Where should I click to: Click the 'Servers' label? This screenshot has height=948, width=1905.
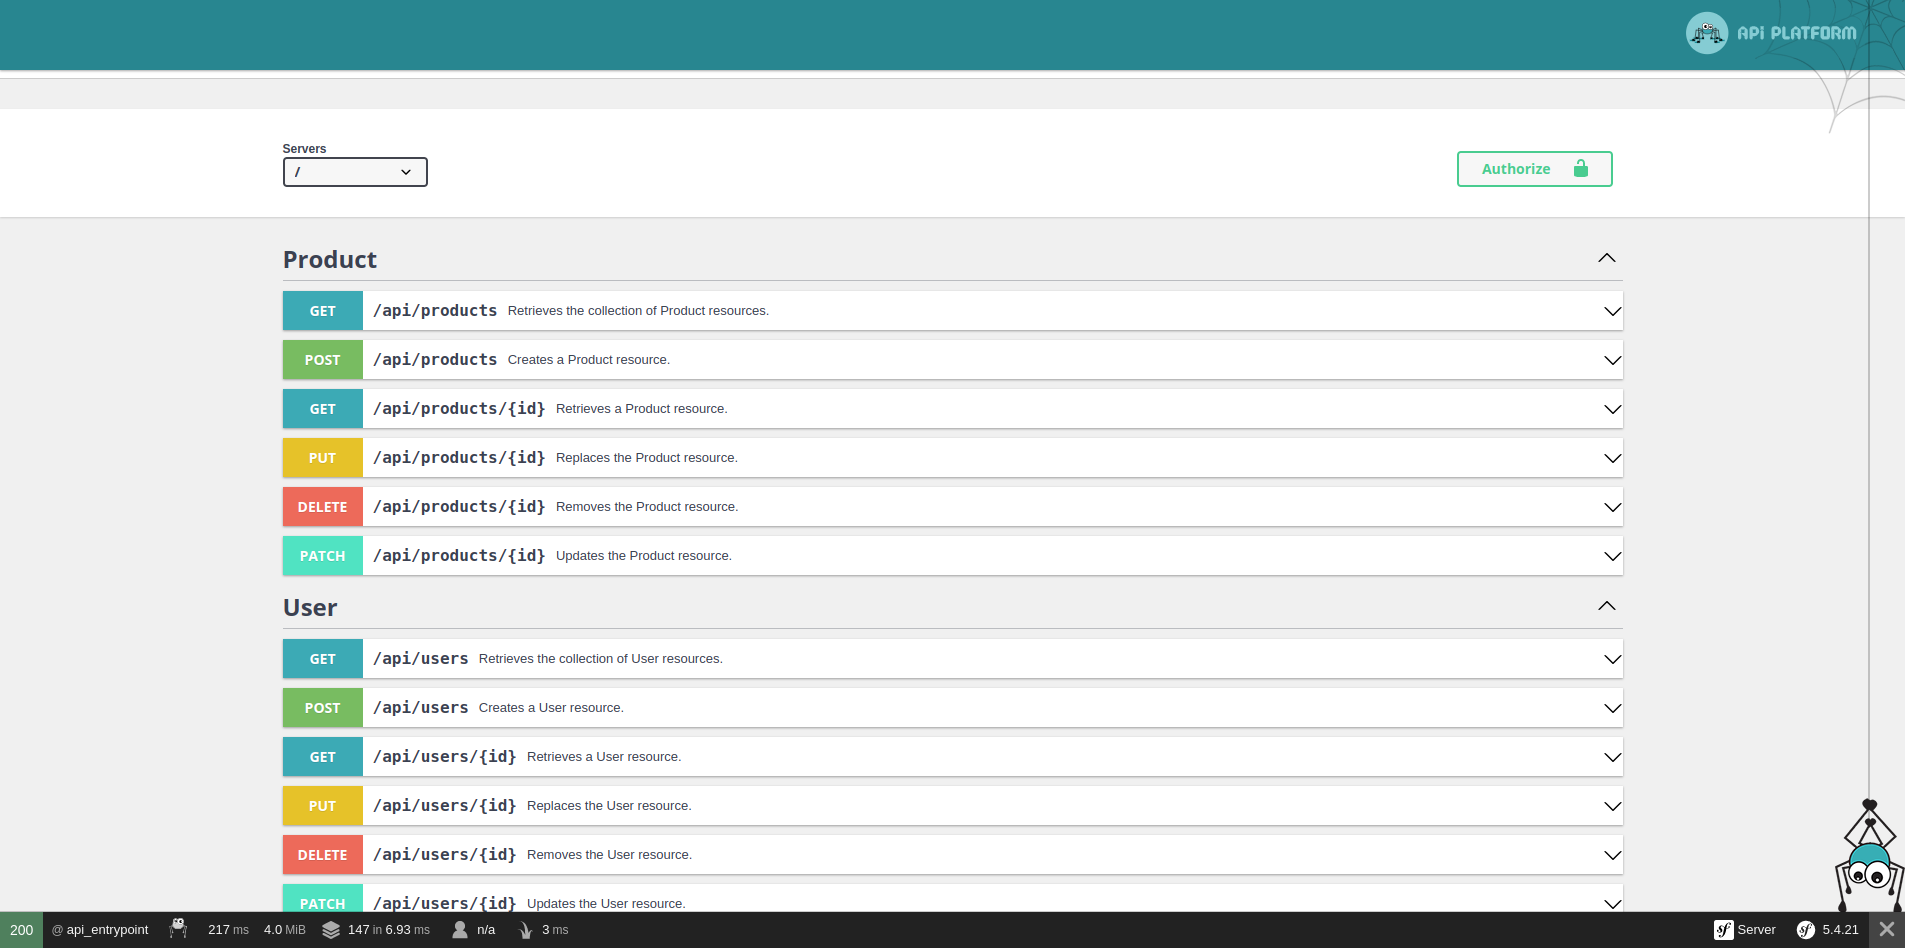pos(304,149)
